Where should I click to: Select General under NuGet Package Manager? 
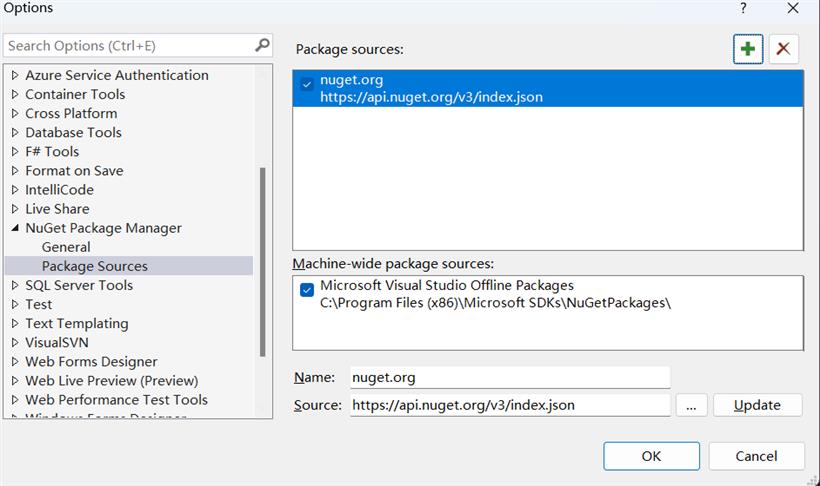click(x=66, y=247)
